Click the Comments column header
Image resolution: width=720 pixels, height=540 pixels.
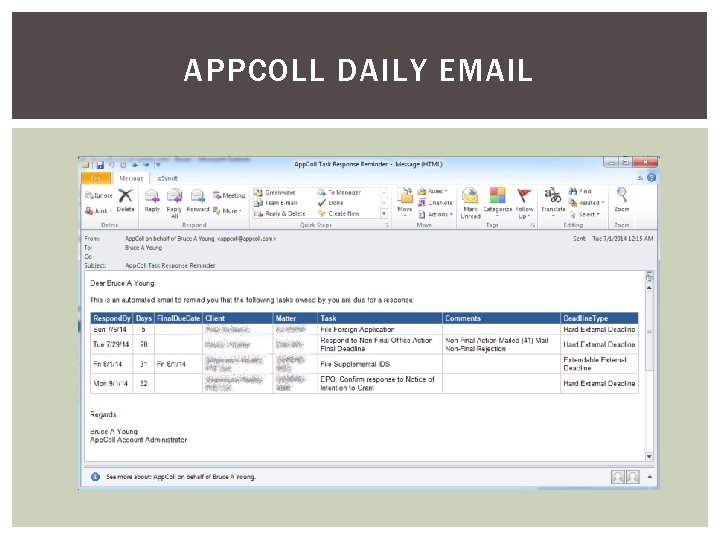click(501, 318)
